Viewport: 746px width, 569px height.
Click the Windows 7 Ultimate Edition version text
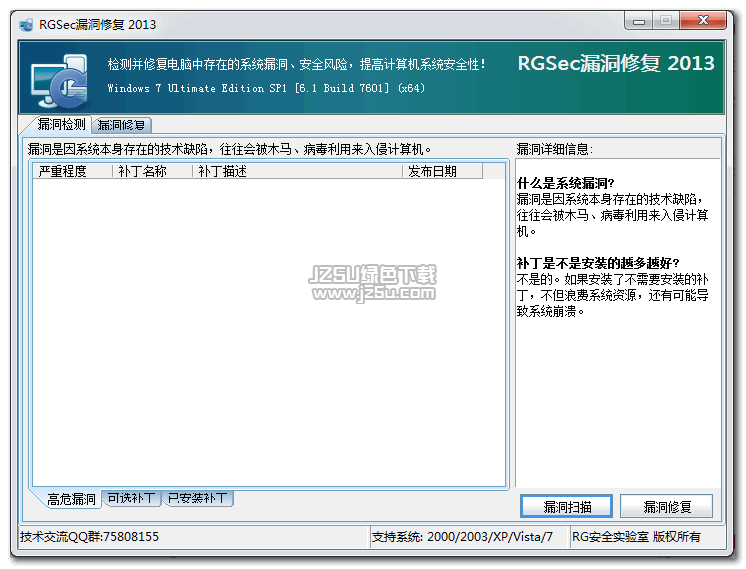pyautogui.click(x=266, y=88)
